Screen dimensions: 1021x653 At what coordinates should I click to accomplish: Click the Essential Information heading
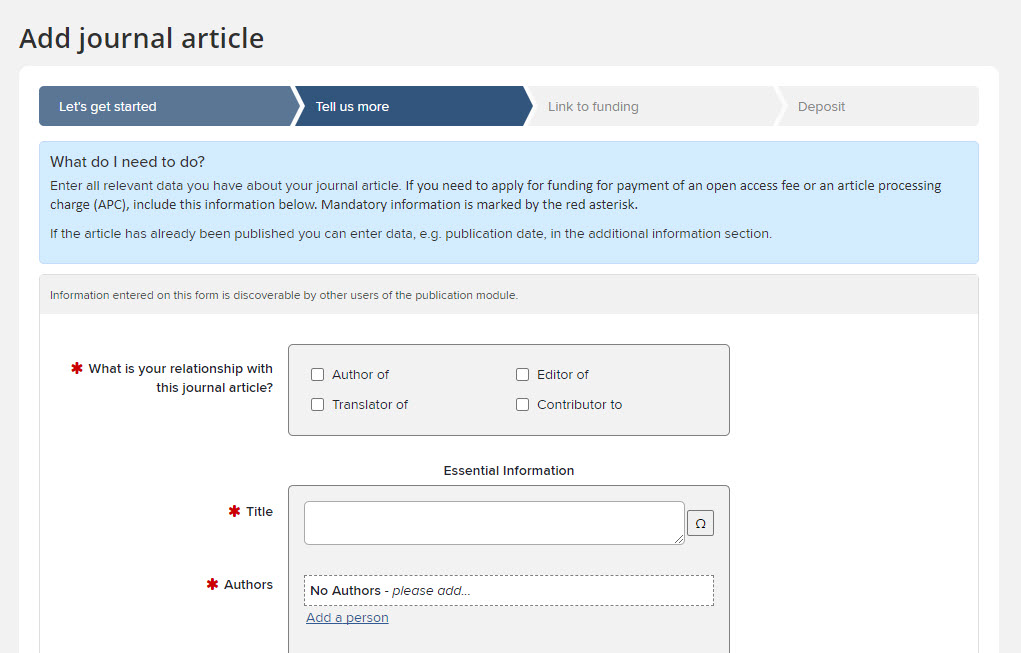click(x=508, y=470)
